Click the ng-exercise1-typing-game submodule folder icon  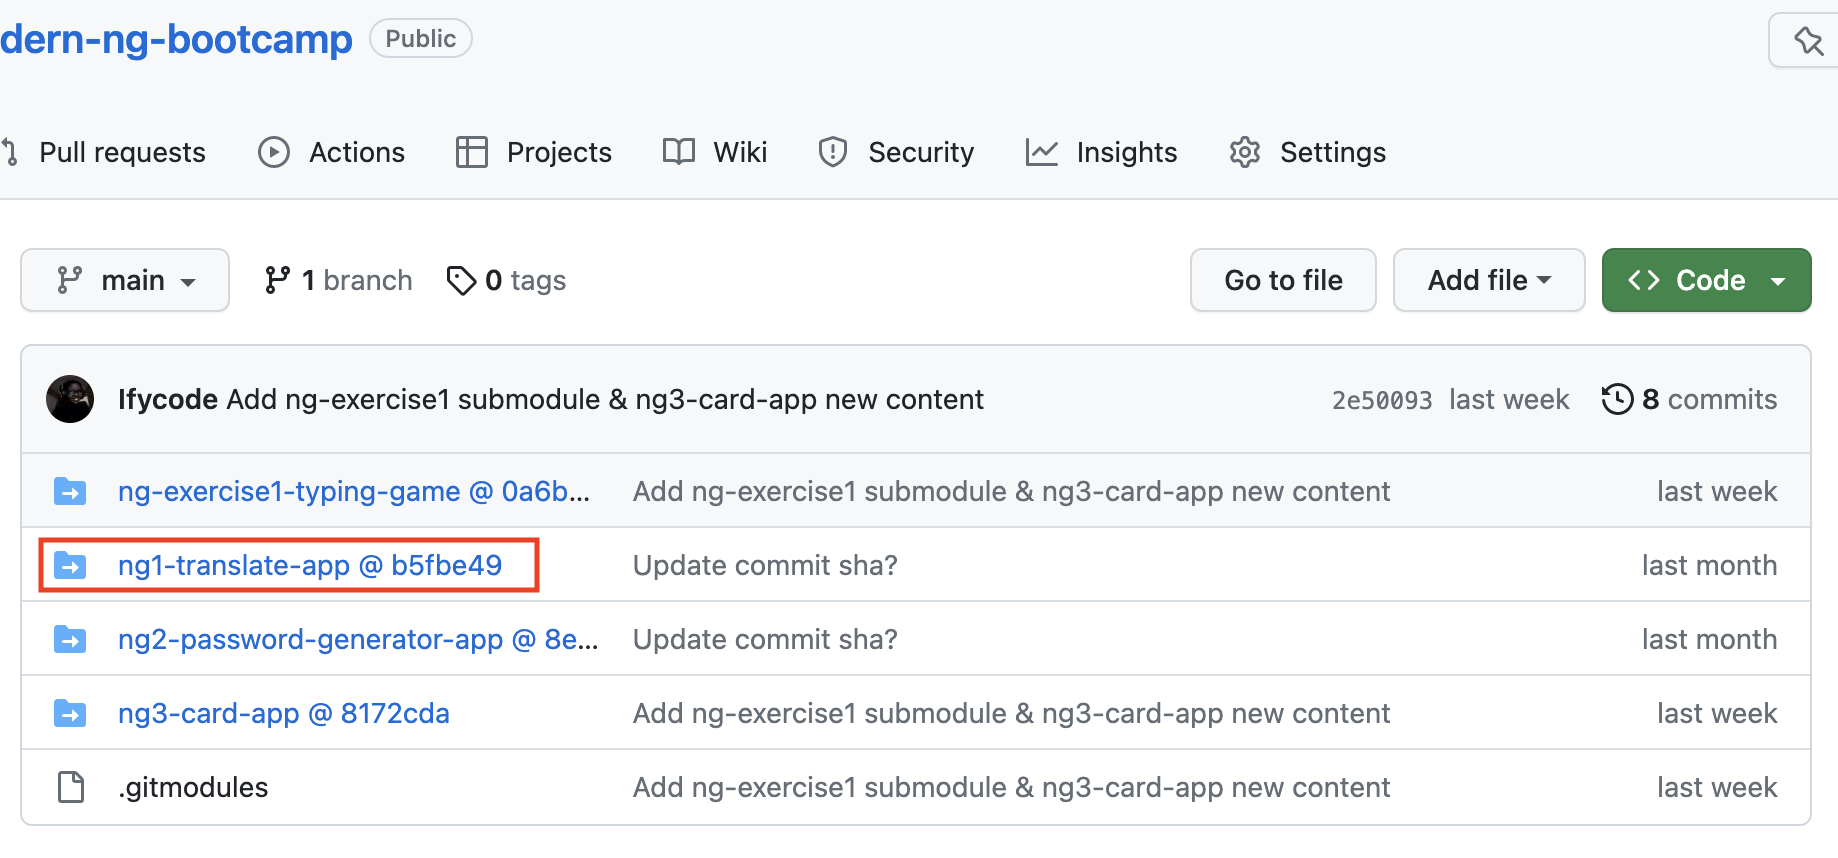70,492
